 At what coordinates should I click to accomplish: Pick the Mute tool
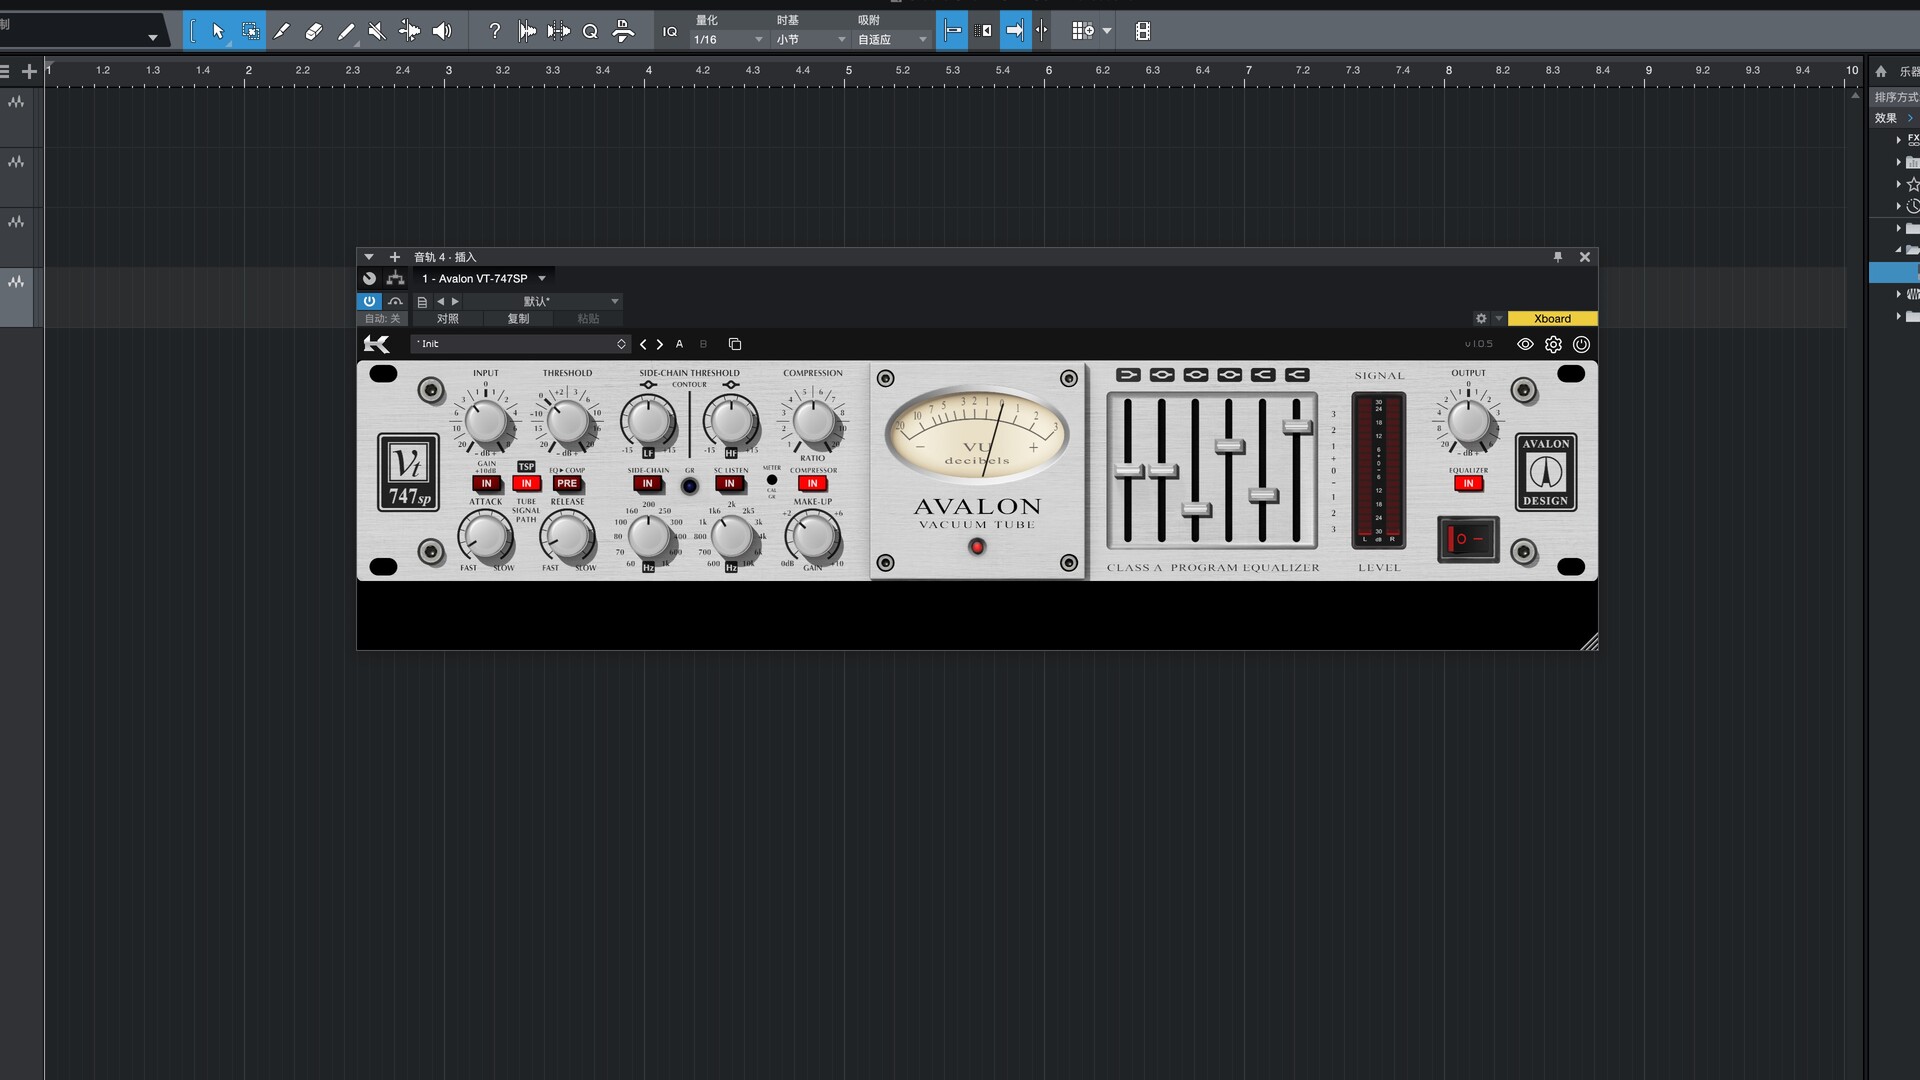(377, 31)
